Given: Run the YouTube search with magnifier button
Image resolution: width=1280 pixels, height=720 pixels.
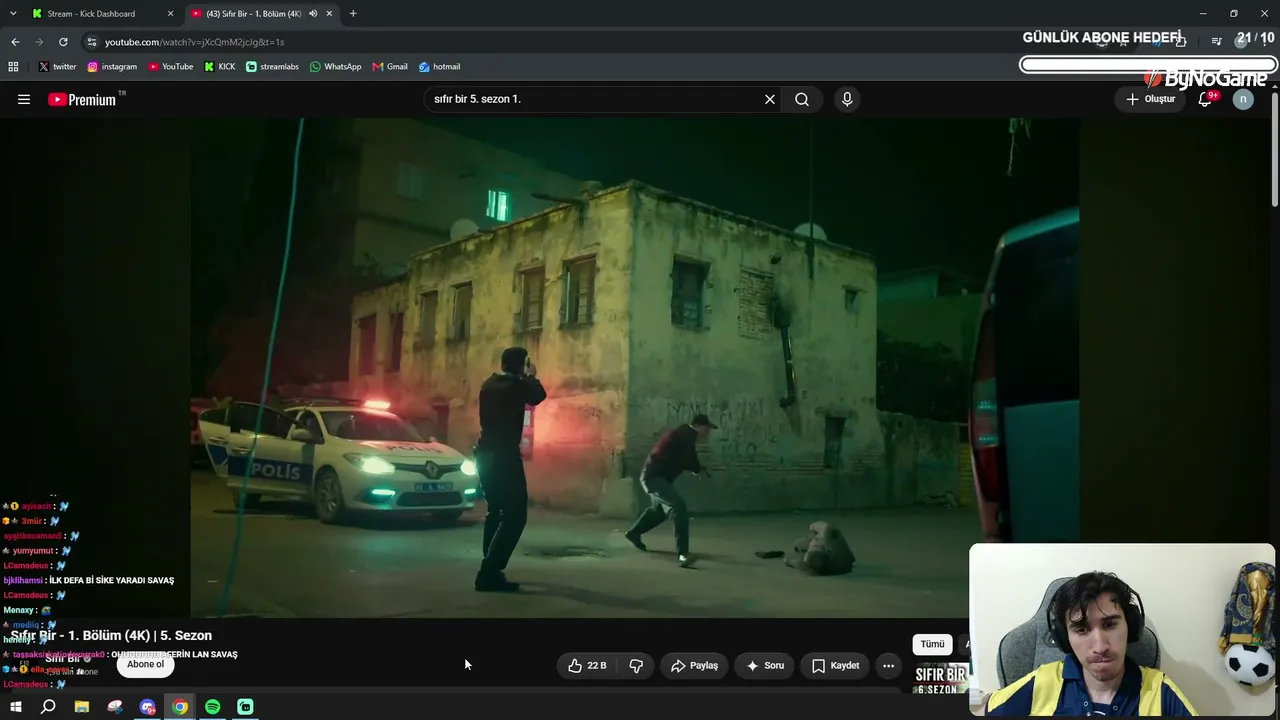Looking at the screenshot, I should coord(802,99).
